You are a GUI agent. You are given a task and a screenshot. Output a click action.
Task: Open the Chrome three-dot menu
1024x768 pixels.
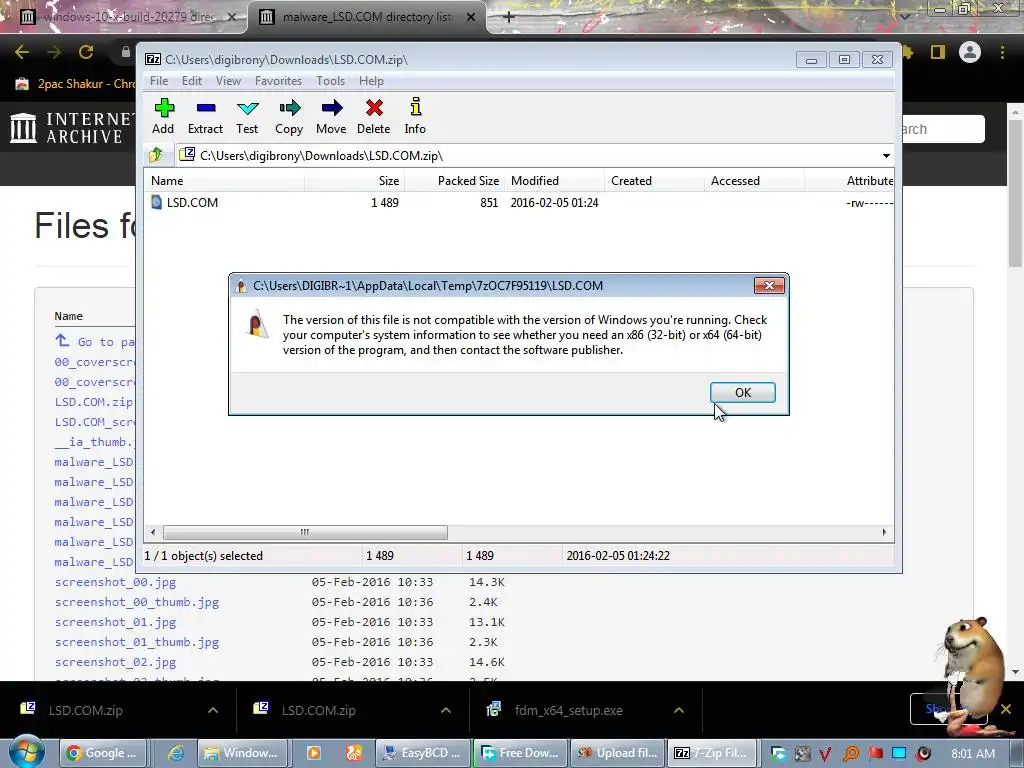coord(1002,52)
